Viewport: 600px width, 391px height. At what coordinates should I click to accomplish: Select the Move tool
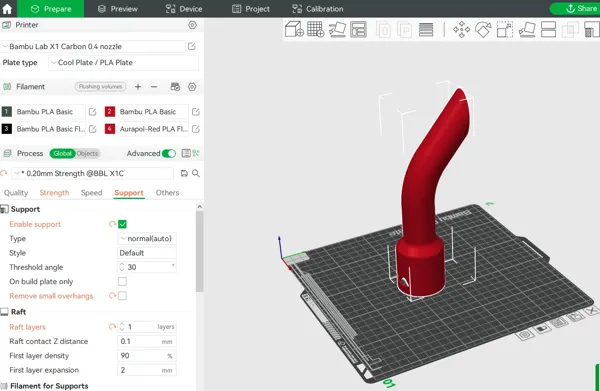point(461,29)
